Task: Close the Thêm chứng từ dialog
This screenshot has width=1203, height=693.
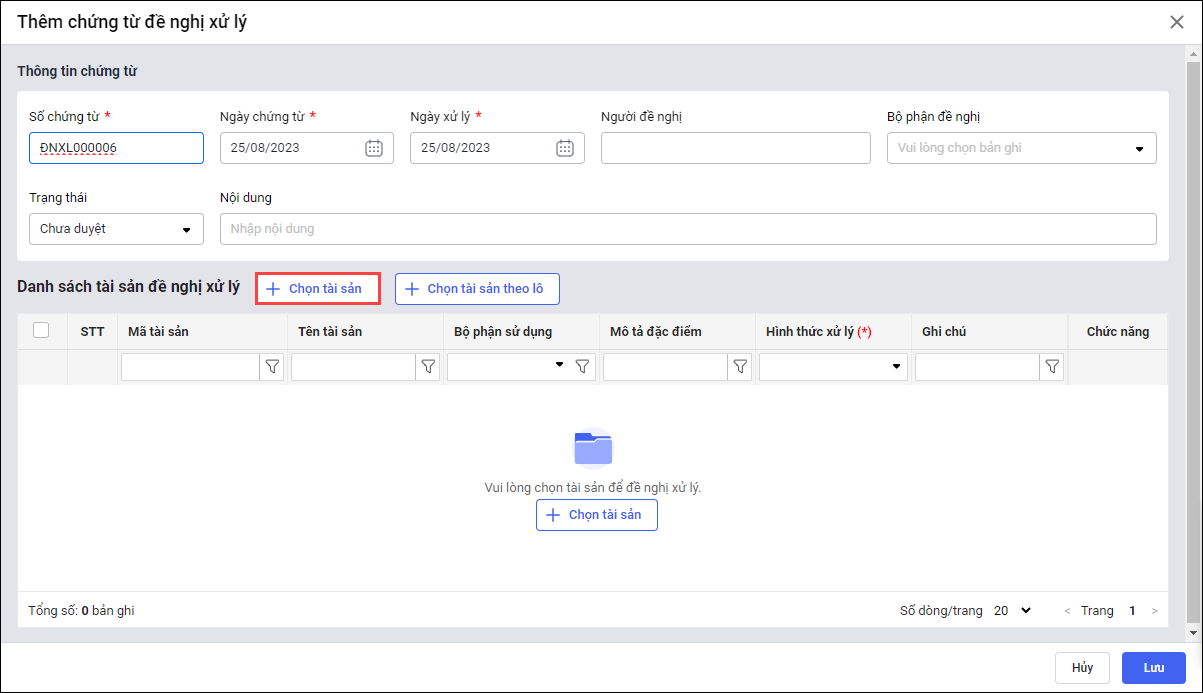Action: tap(1176, 22)
